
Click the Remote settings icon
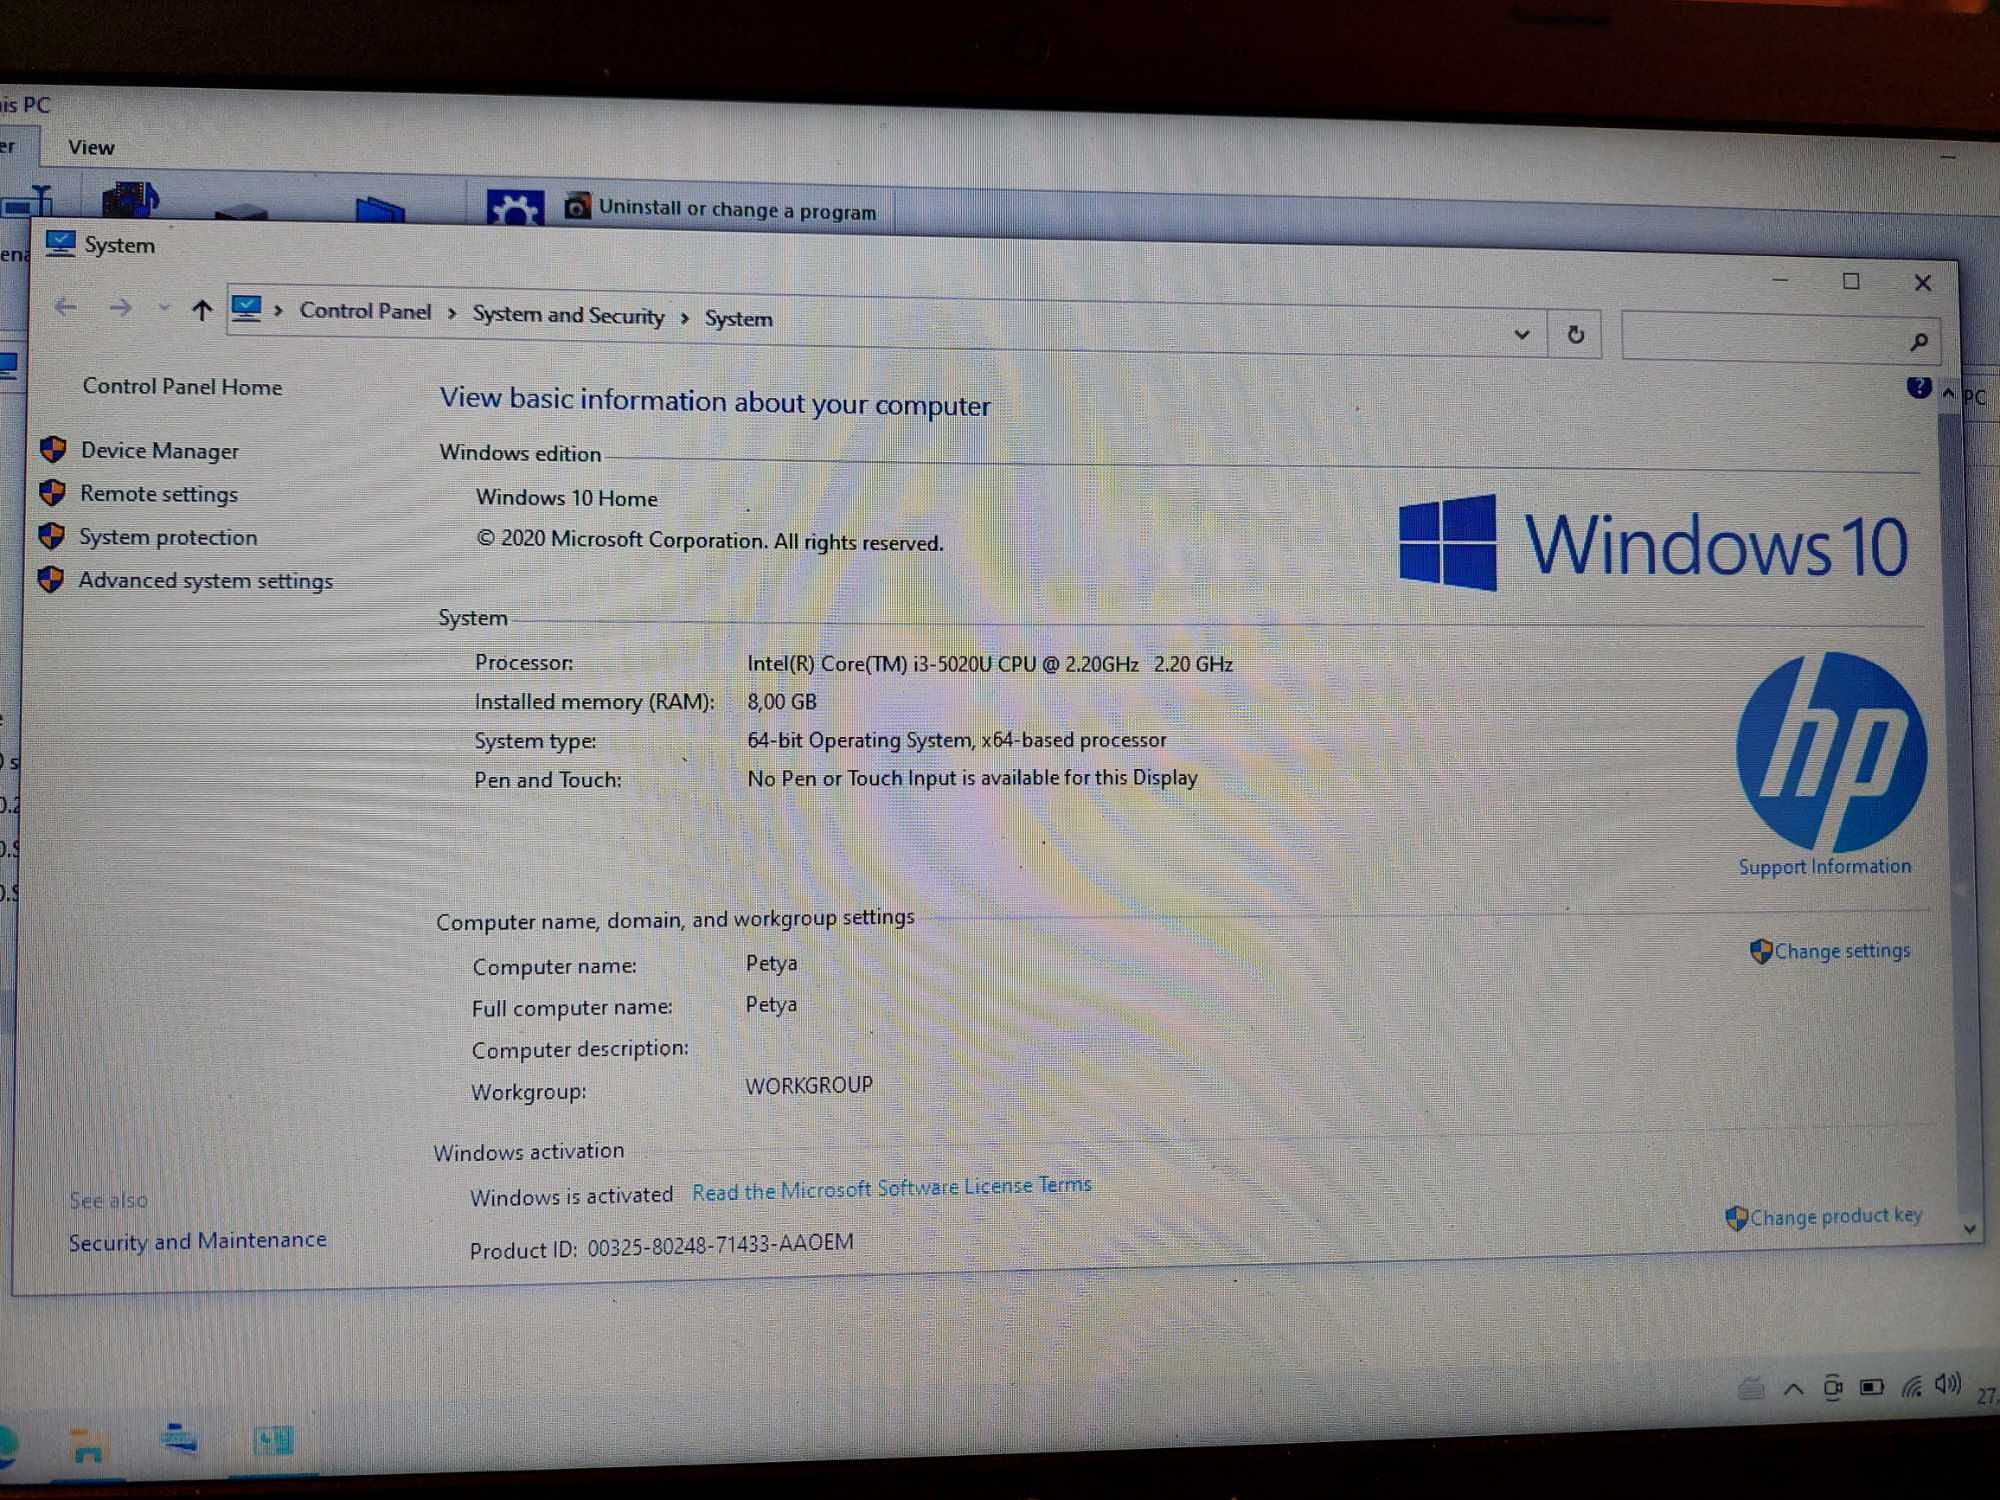point(55,492)
